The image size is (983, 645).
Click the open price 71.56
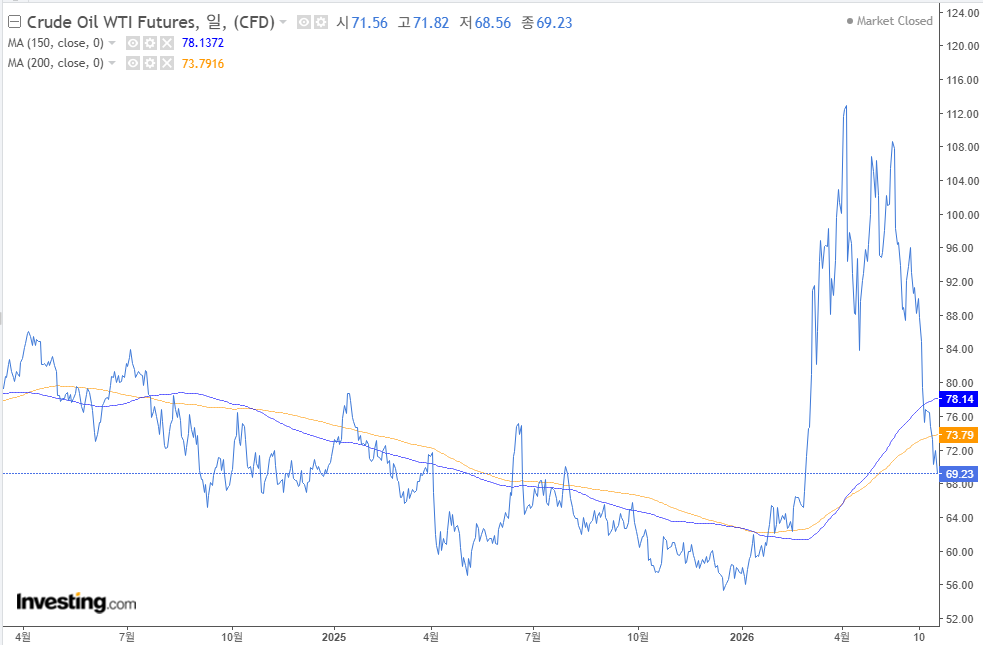369,23
